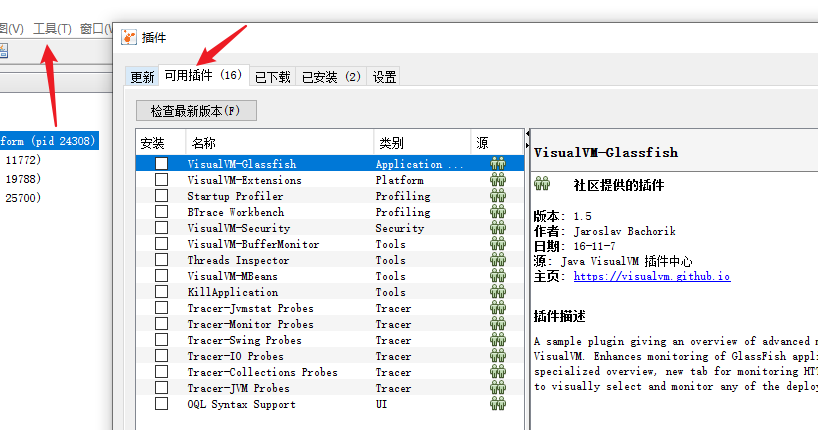Open the https://visualvm.github.io homepage link

[x=652, y=276]
